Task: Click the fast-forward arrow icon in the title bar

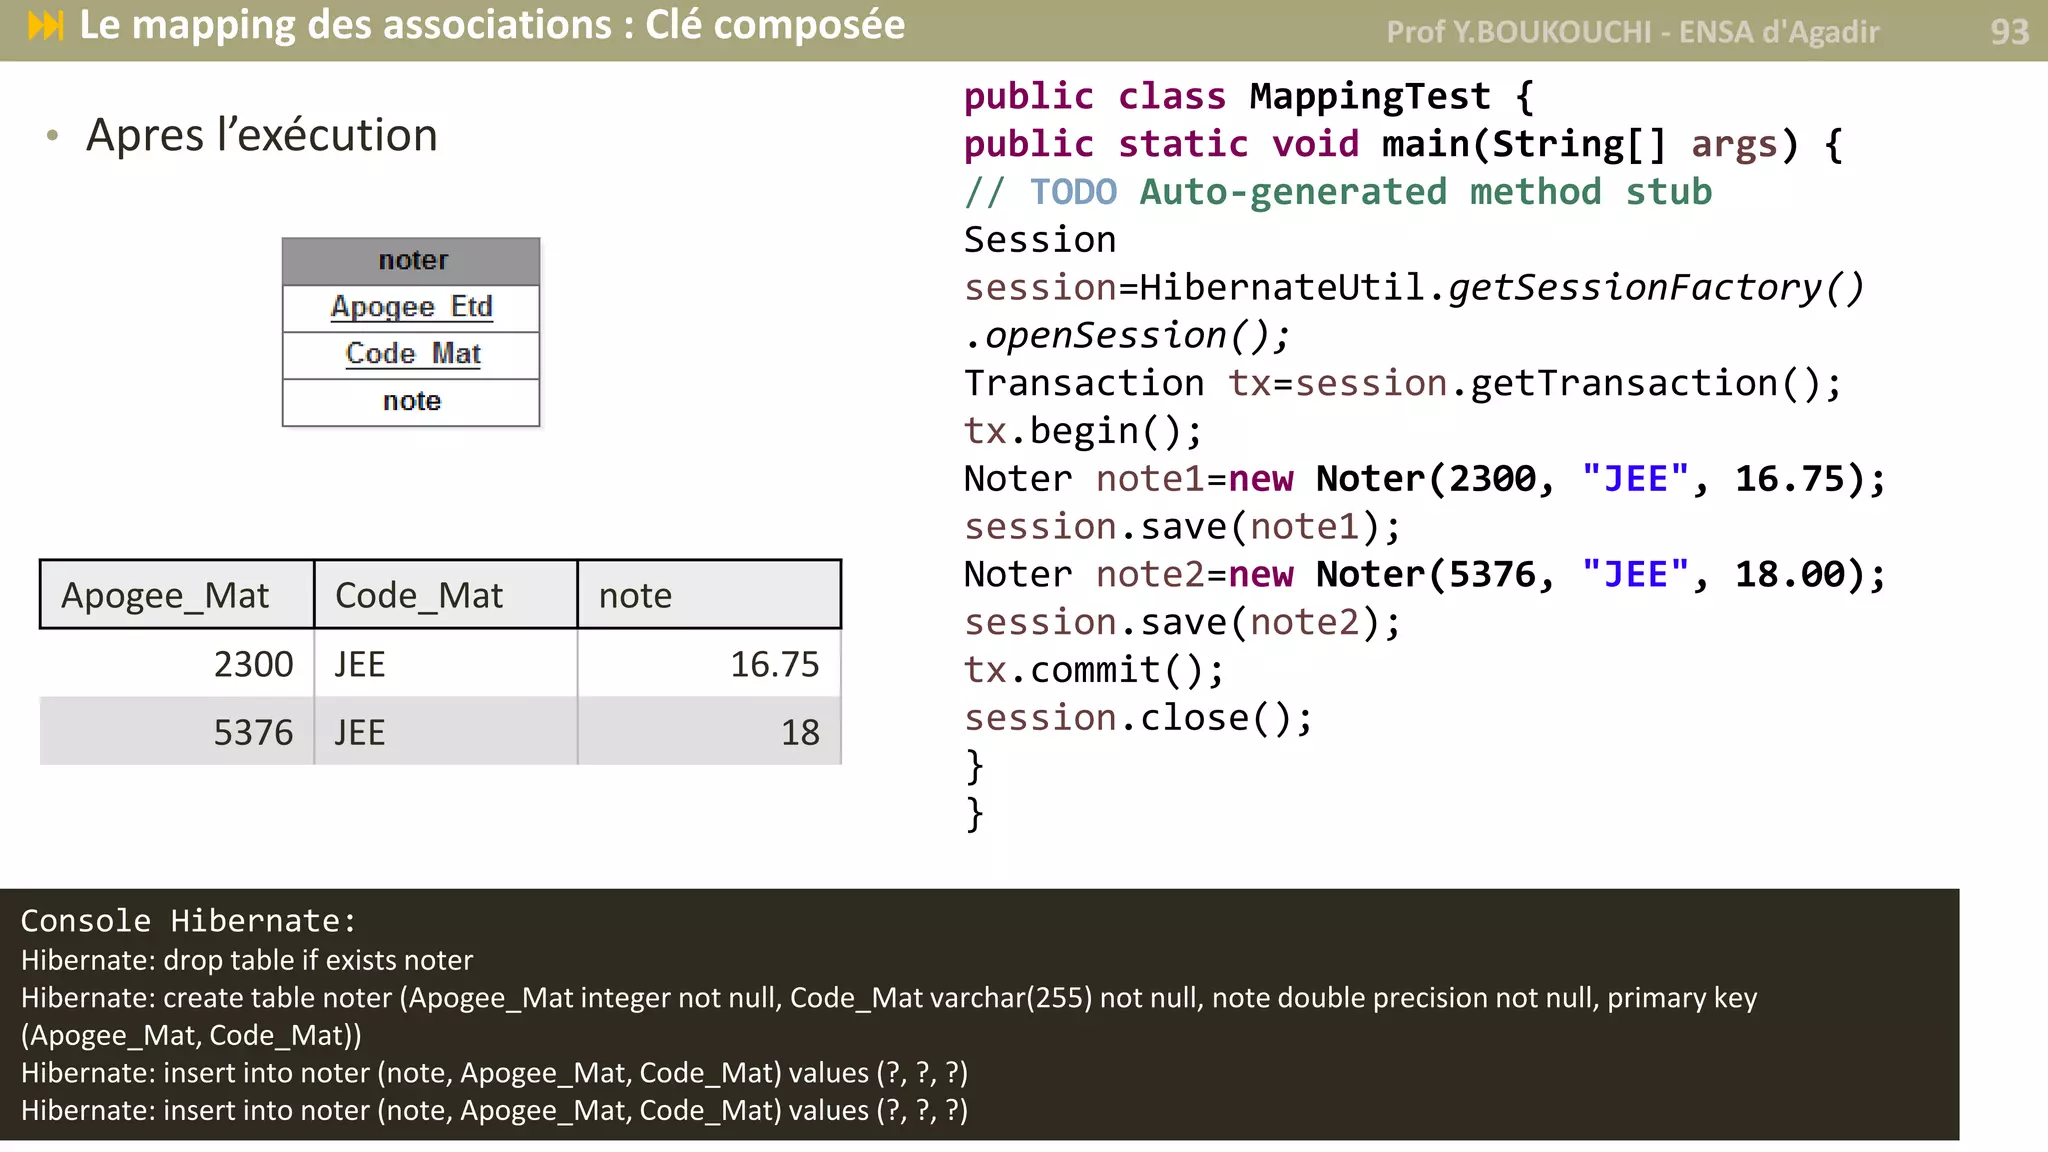Action: 46,25
